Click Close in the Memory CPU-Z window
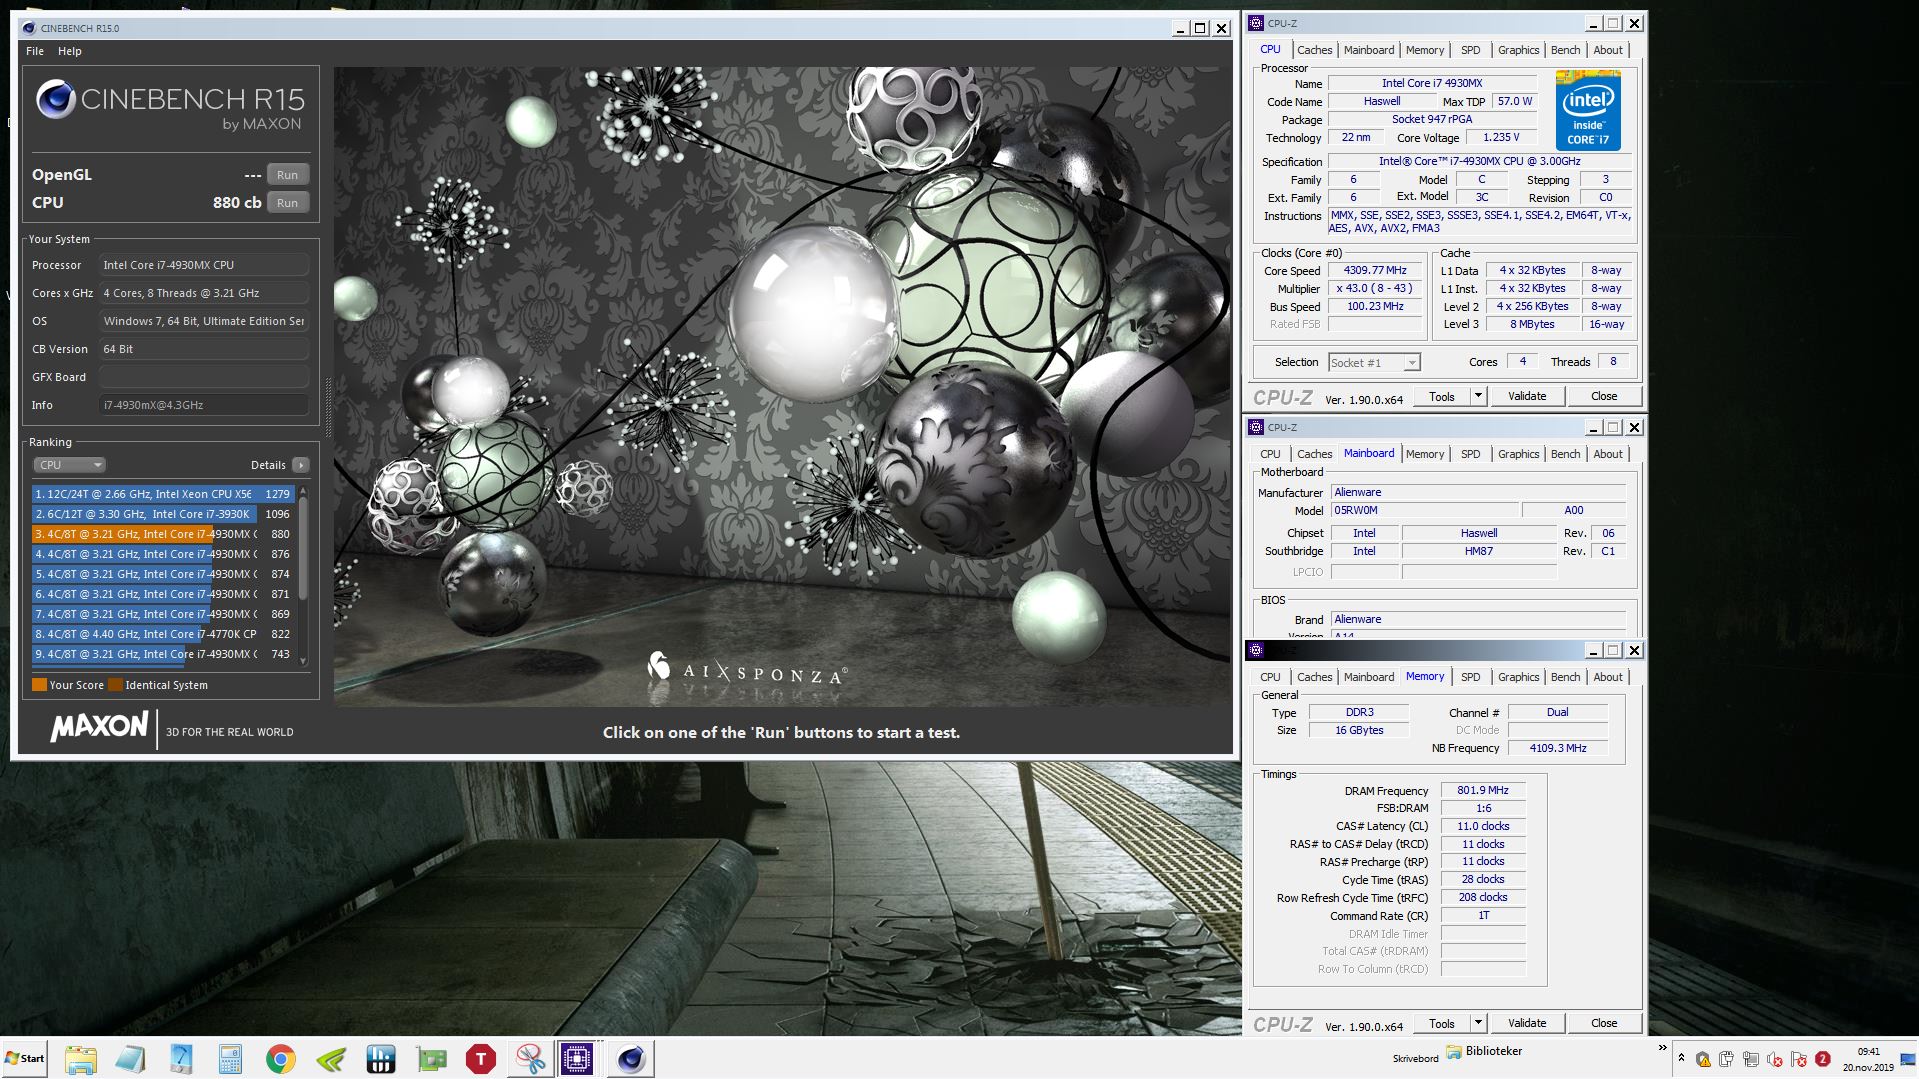The image size is (1919, 1079). click(x=1604, y=1023)
